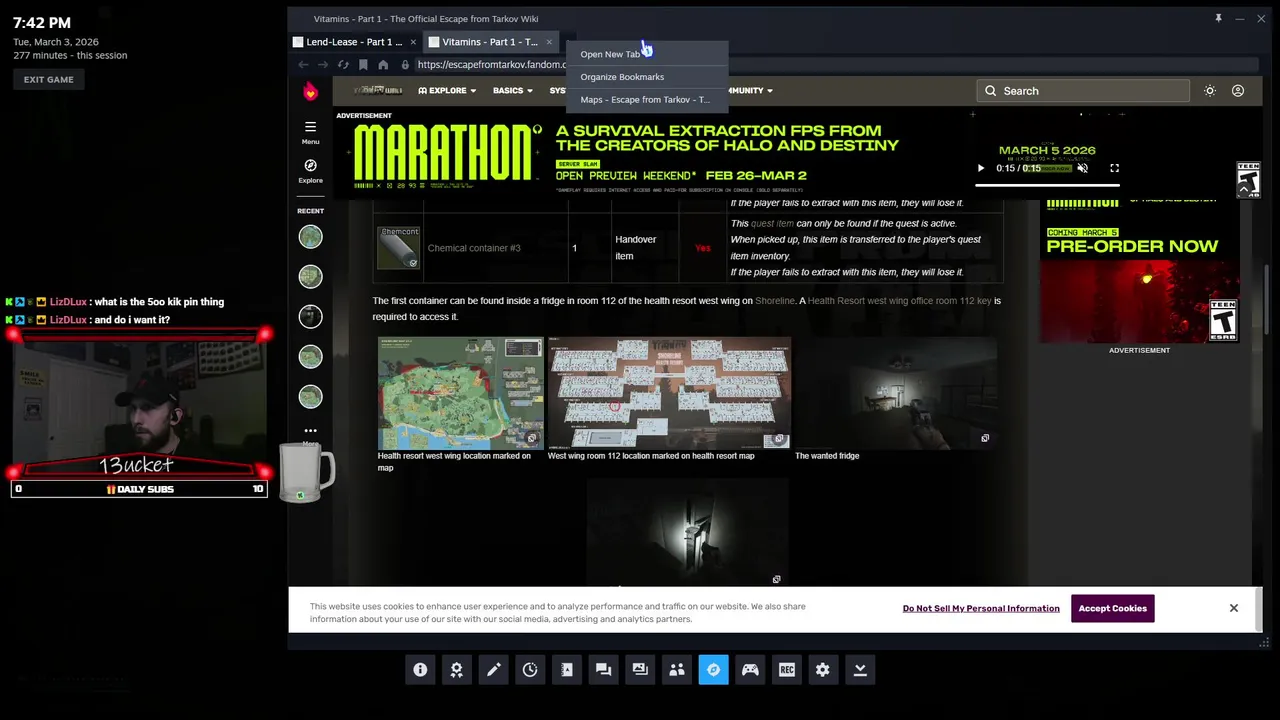Expand the BASICS dropdown in wiki navigation
The height and width of the screenshot is (720, 1280).
click(x=512, y=91)
